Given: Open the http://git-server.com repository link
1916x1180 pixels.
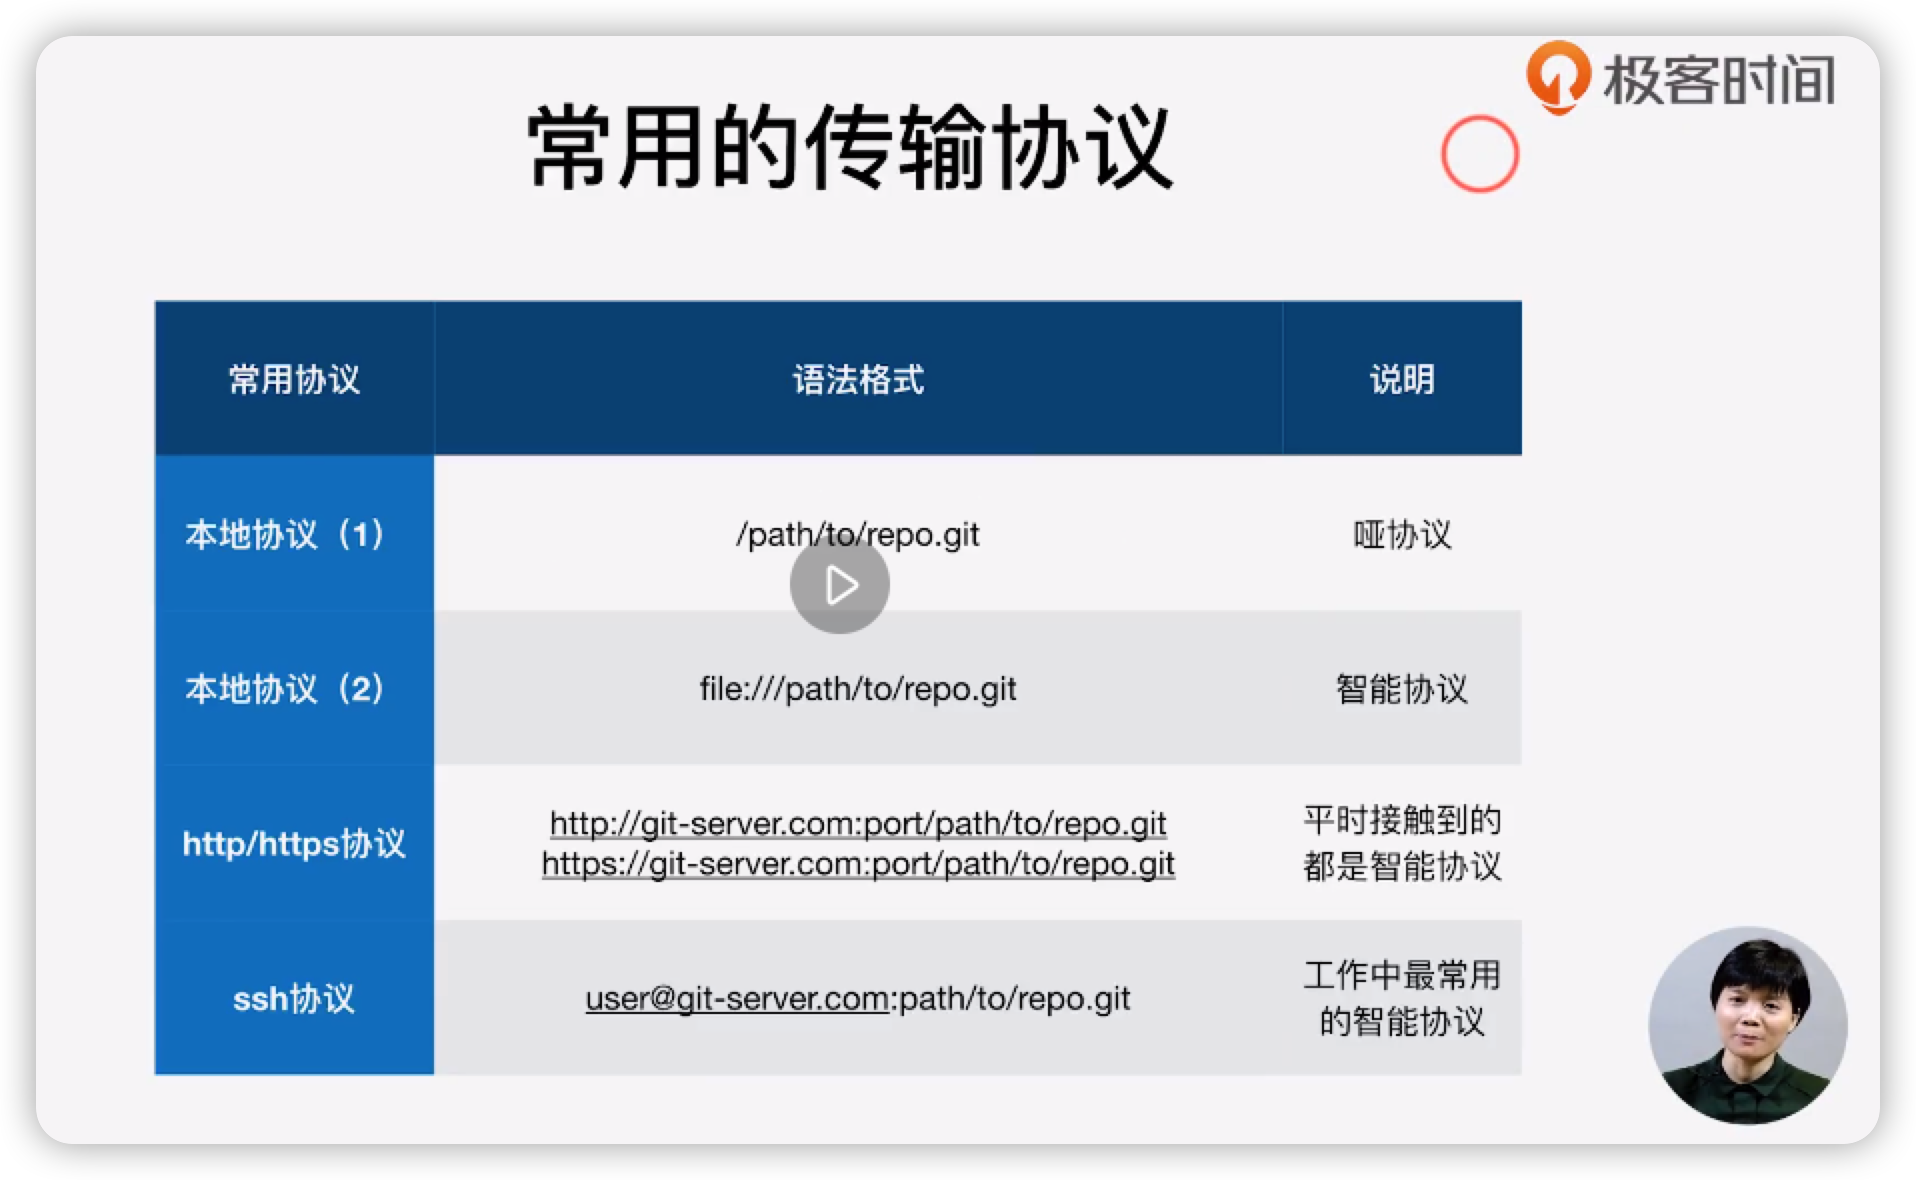Looking at the screenshot, I should pyautogui.click(x=856, y=822).
